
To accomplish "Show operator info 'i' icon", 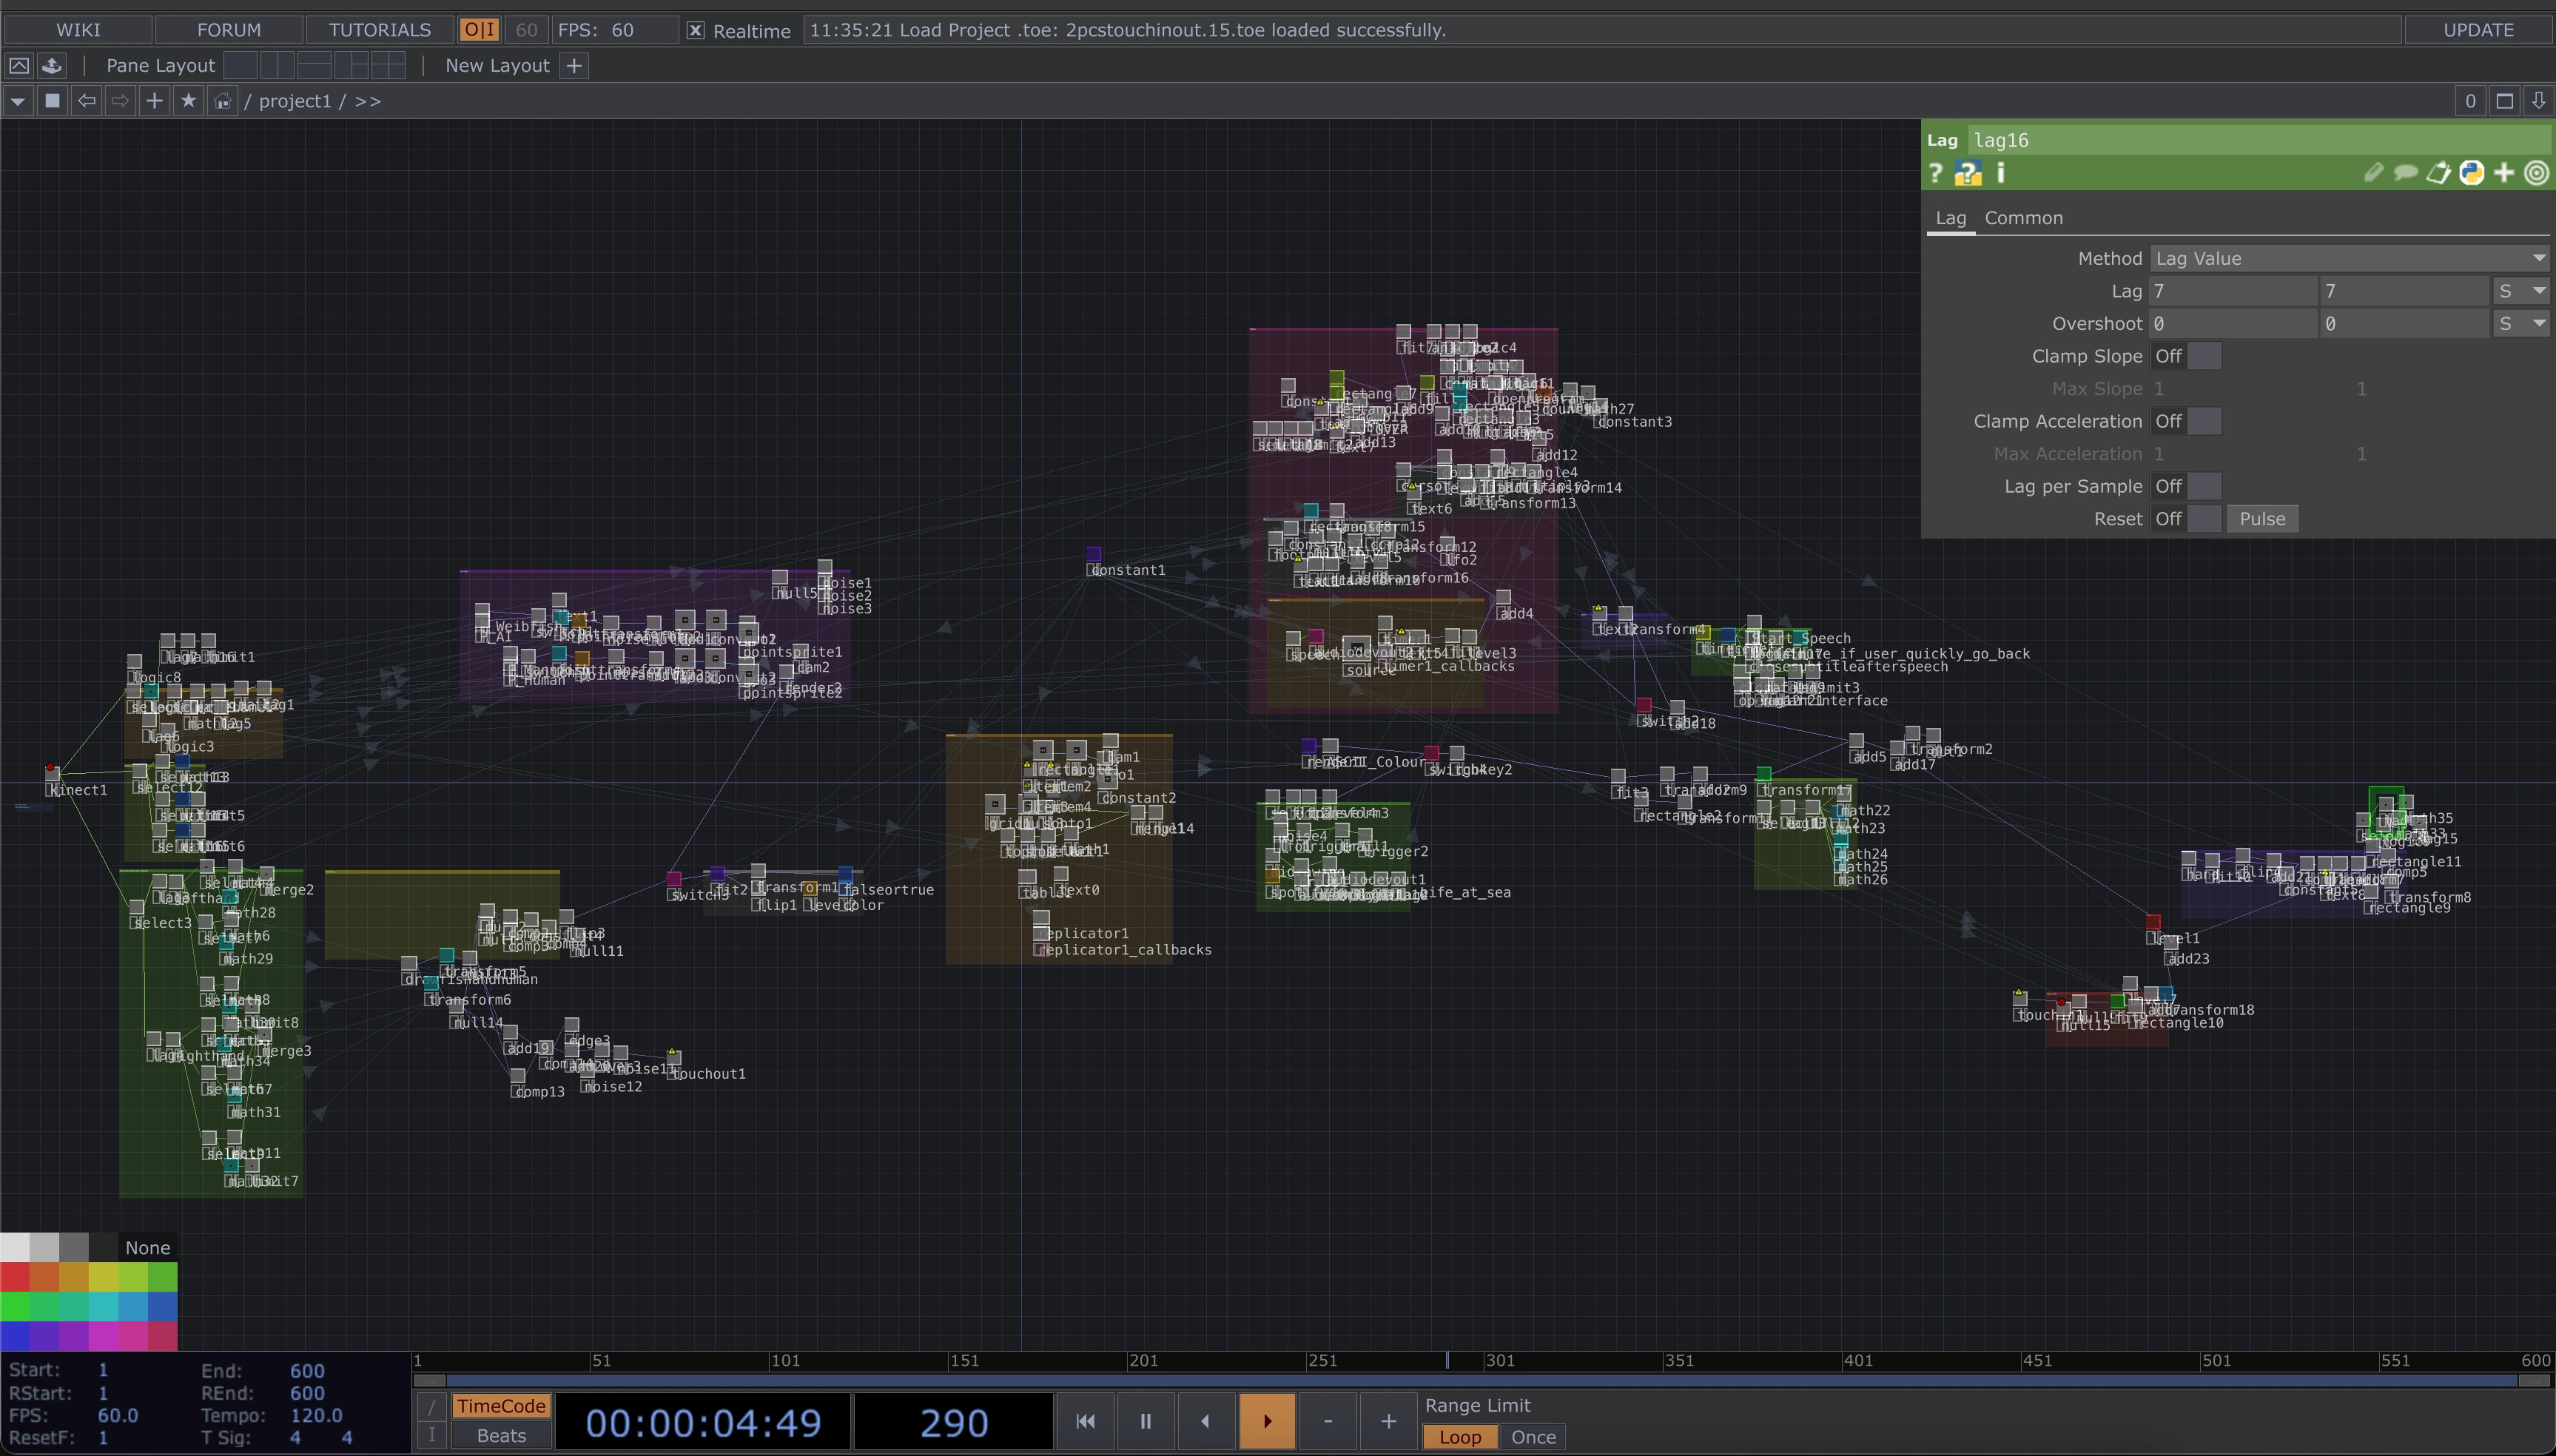I will point(2001,173).
